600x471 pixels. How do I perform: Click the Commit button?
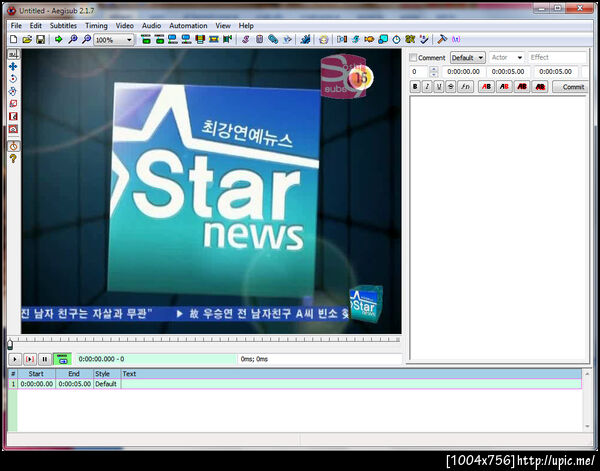point(571,87)
